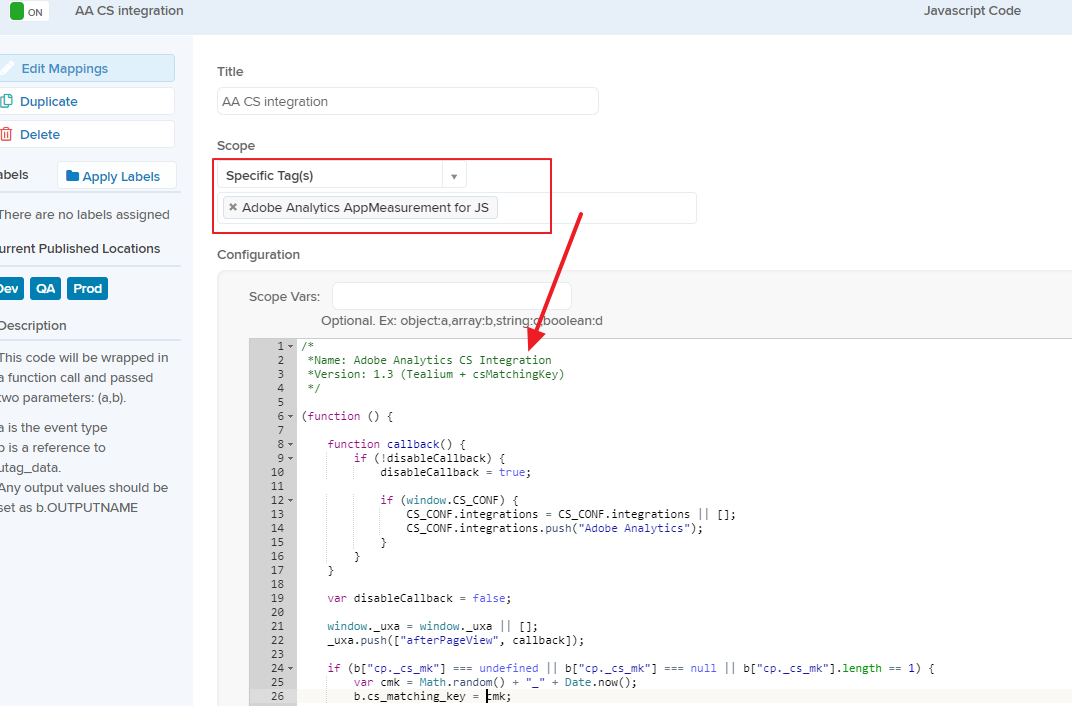The height and width of the screenshot is (706, 1072).
Task: Select the Specific Tag(s) scope combo box
Action: pyautogui.click(x=330, y=176)
